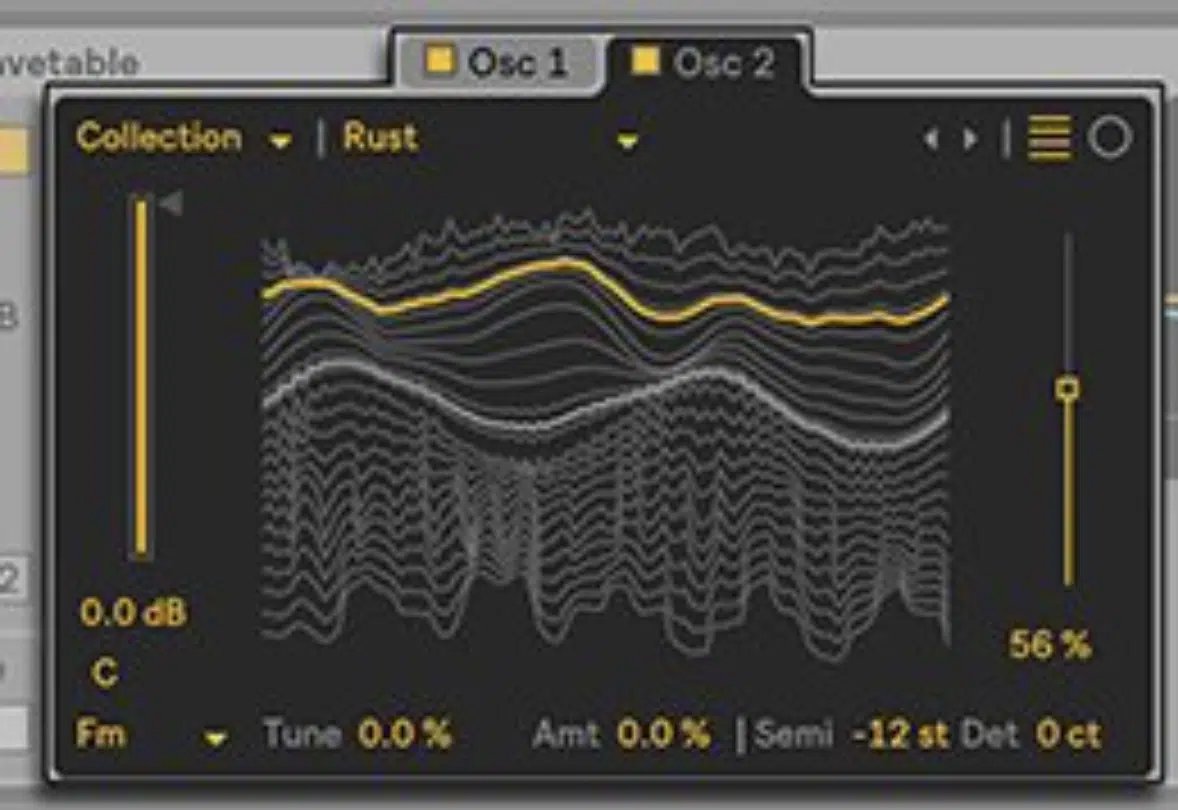The image size is (1178, 810).
Task: Toggle Osc 2 on/off yellow square
Action: tap(645, 60)
